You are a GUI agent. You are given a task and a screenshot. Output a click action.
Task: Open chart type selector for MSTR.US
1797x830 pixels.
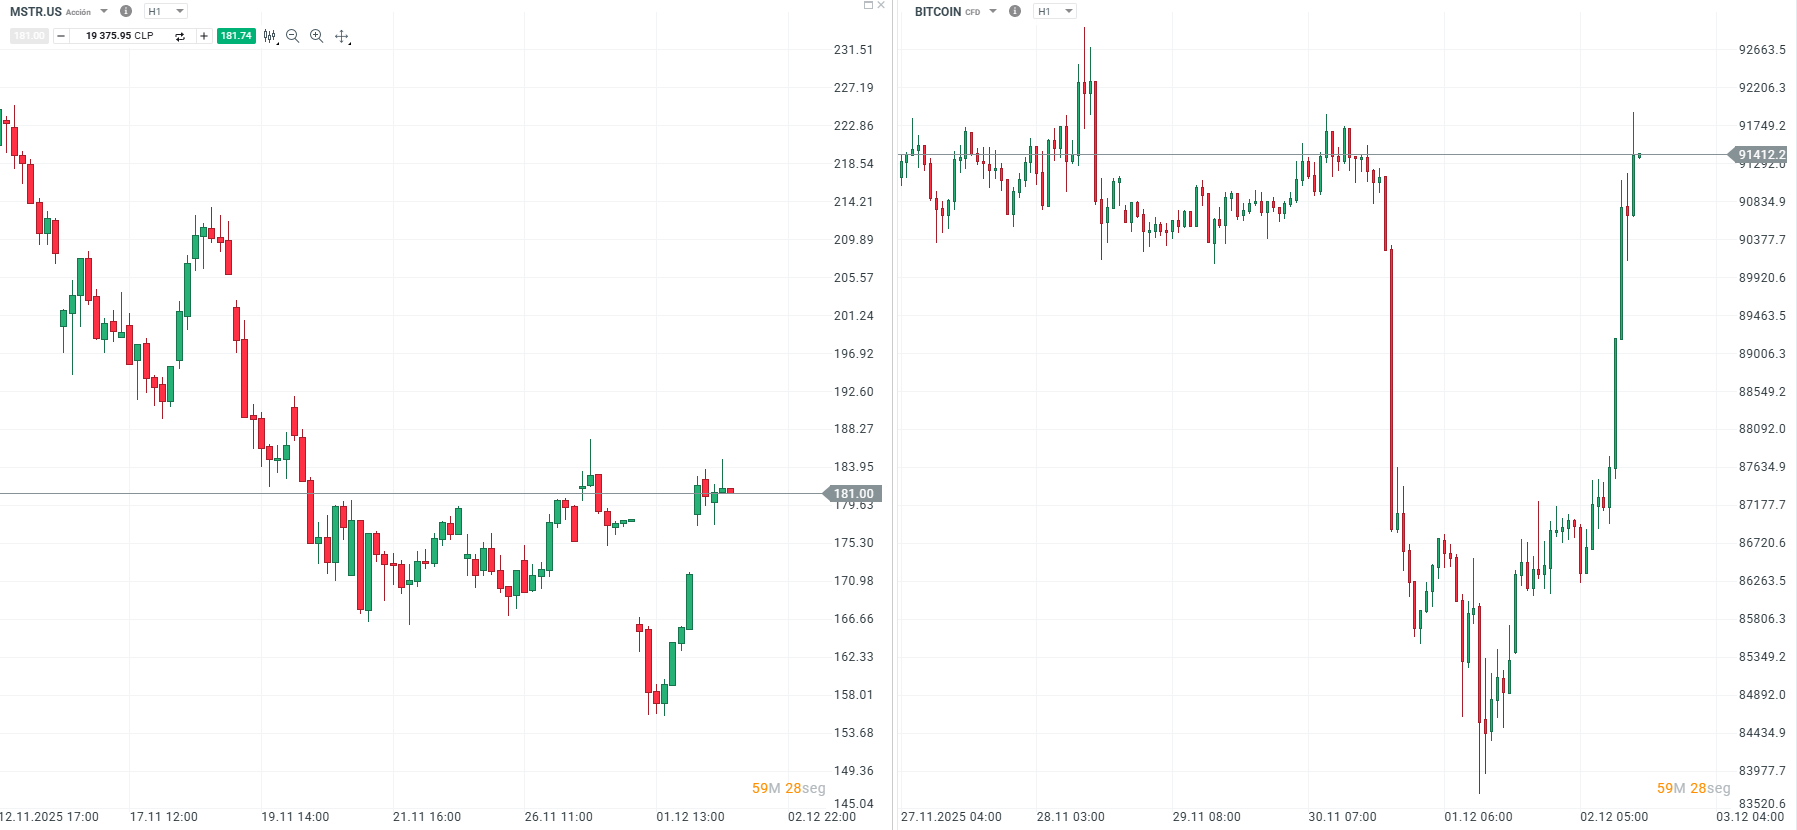coord(270,36)
